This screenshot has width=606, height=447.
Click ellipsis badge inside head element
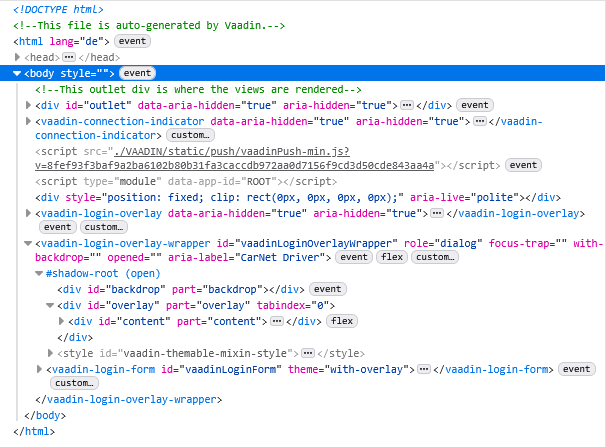(69, 57)
